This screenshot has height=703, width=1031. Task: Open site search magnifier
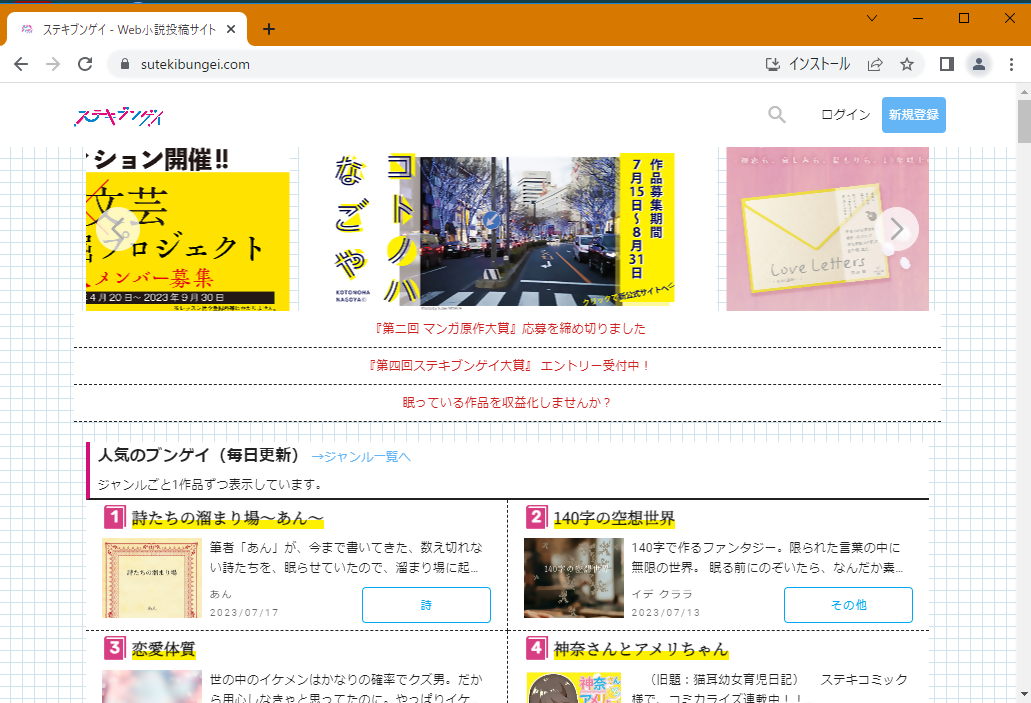777,114
